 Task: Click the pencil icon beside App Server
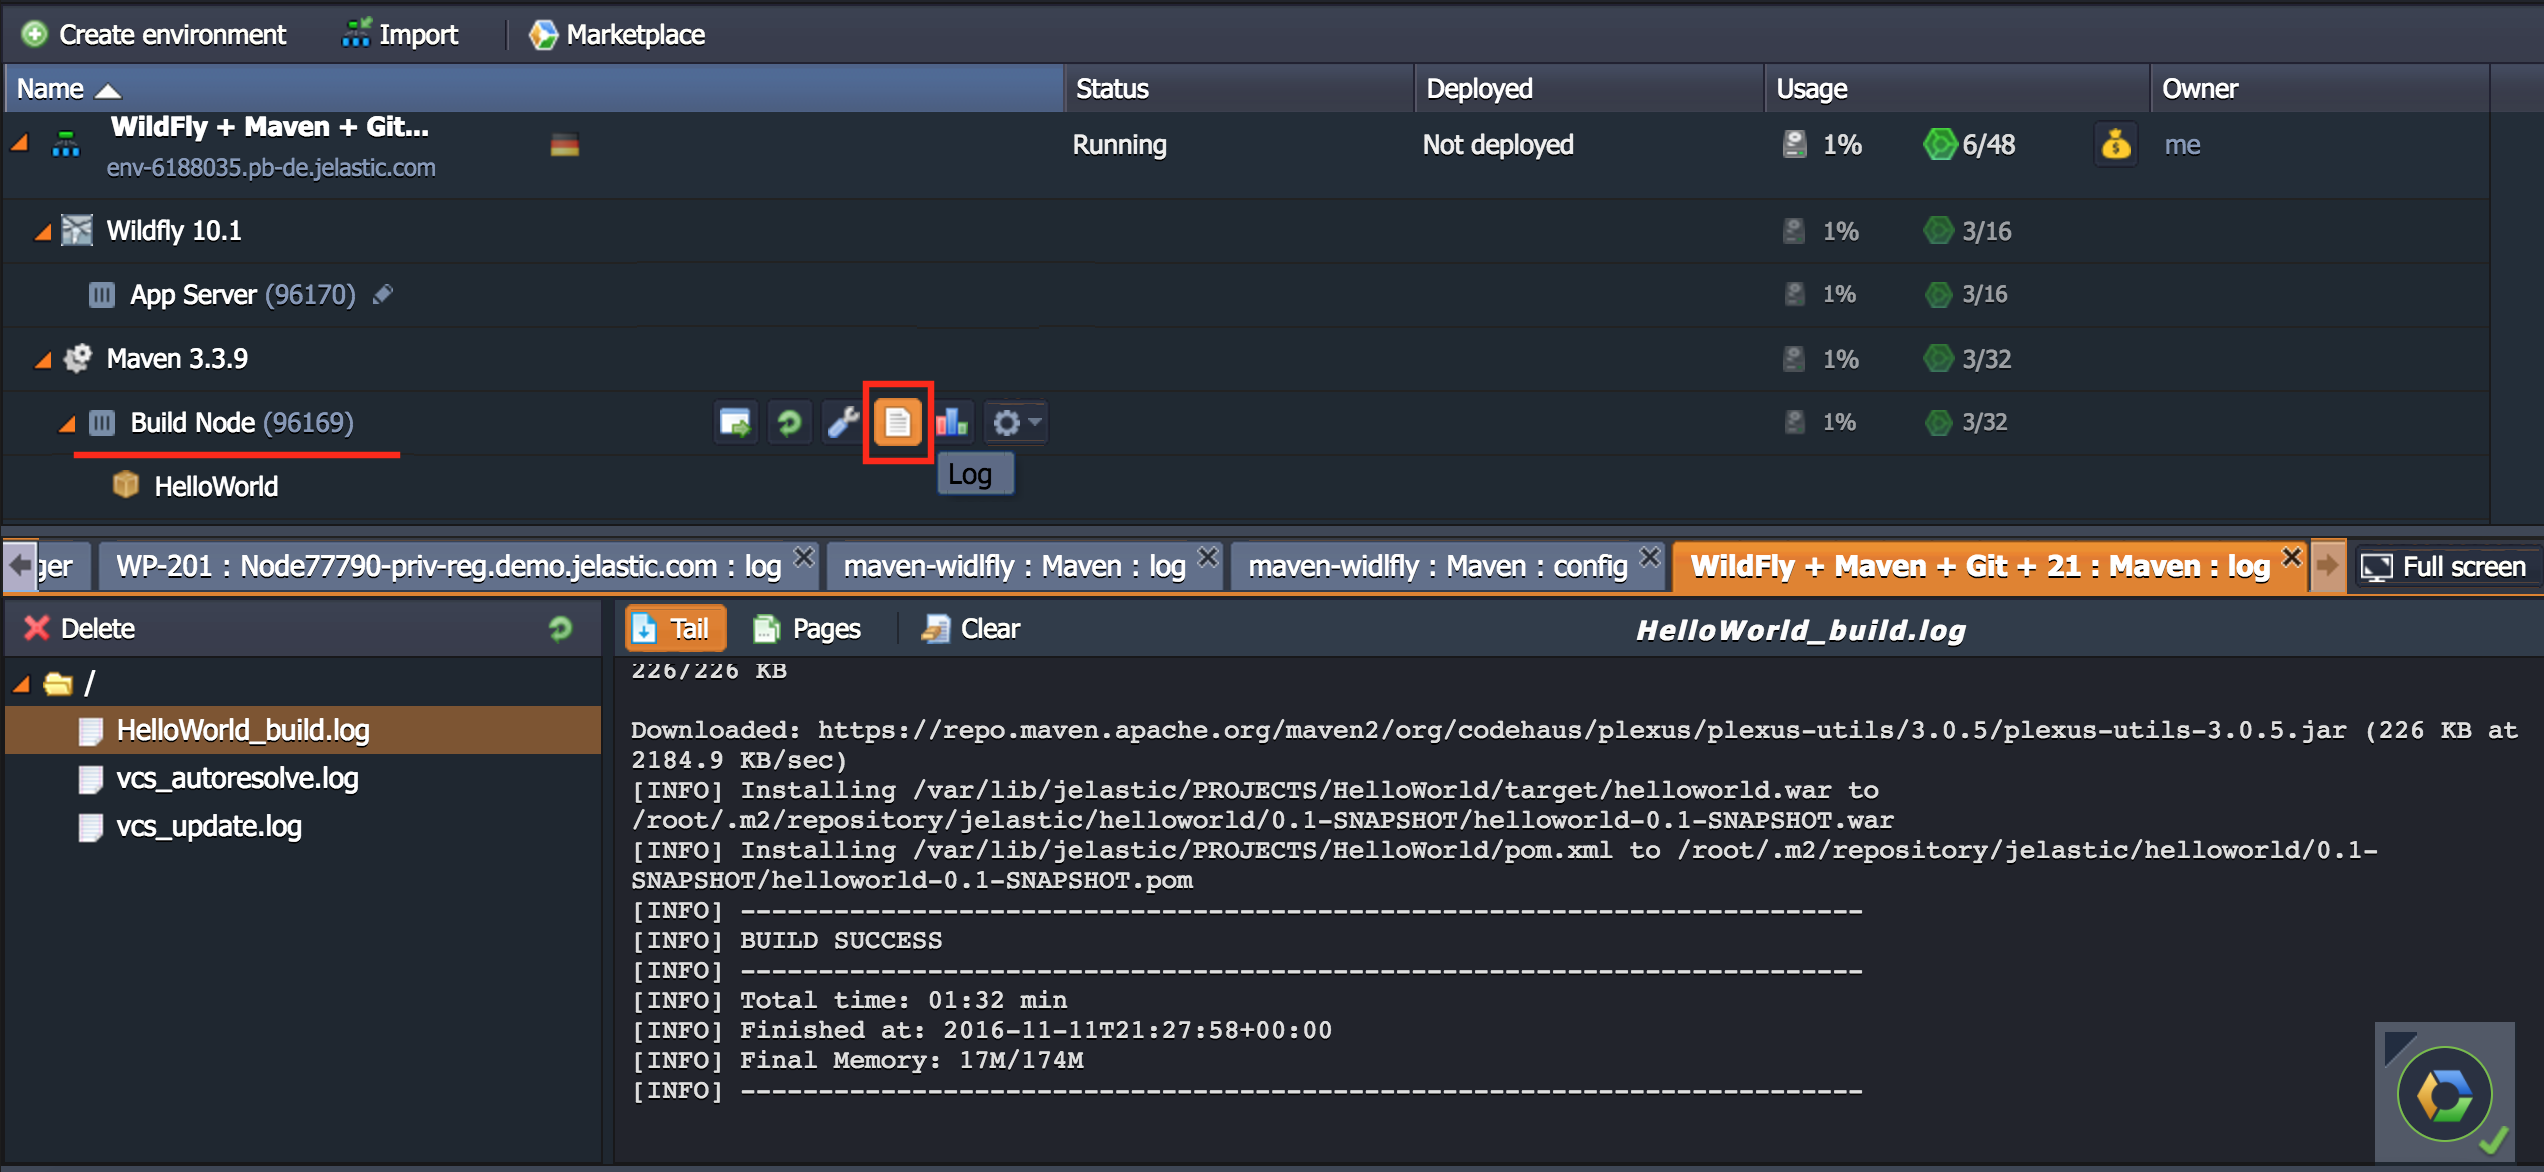pyautogui.click(x=383, y=294)
